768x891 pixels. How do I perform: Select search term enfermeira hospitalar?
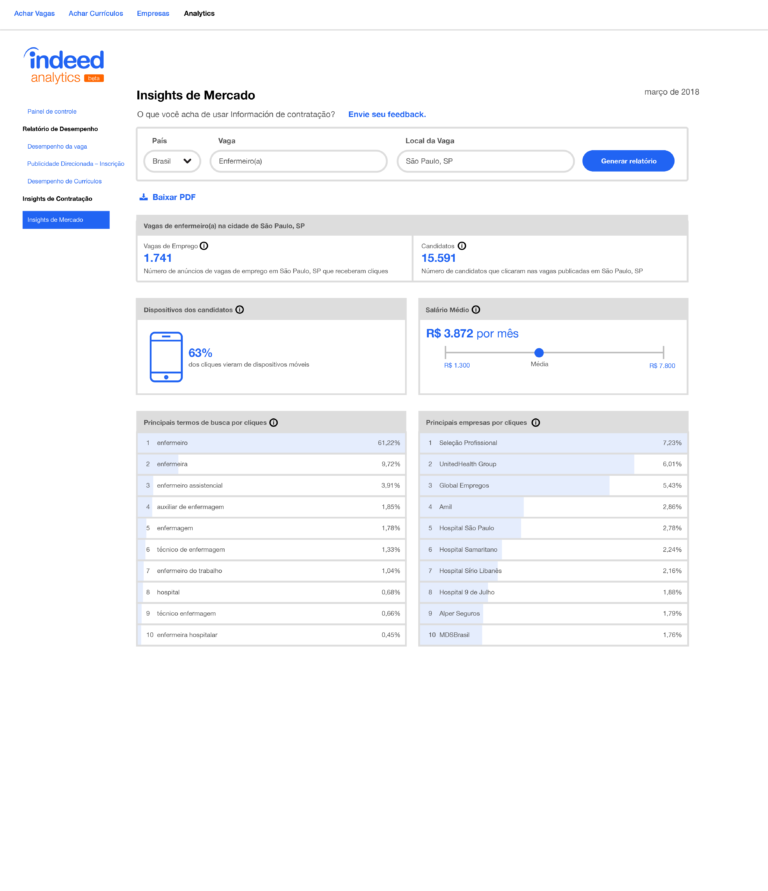[272, 635]
